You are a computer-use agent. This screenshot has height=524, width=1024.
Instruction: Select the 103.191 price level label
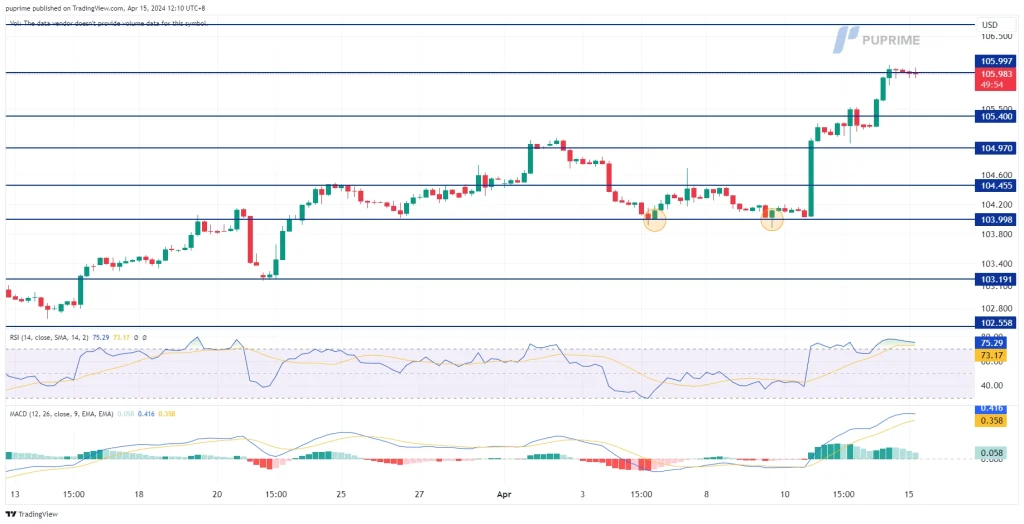pos(996,280)
